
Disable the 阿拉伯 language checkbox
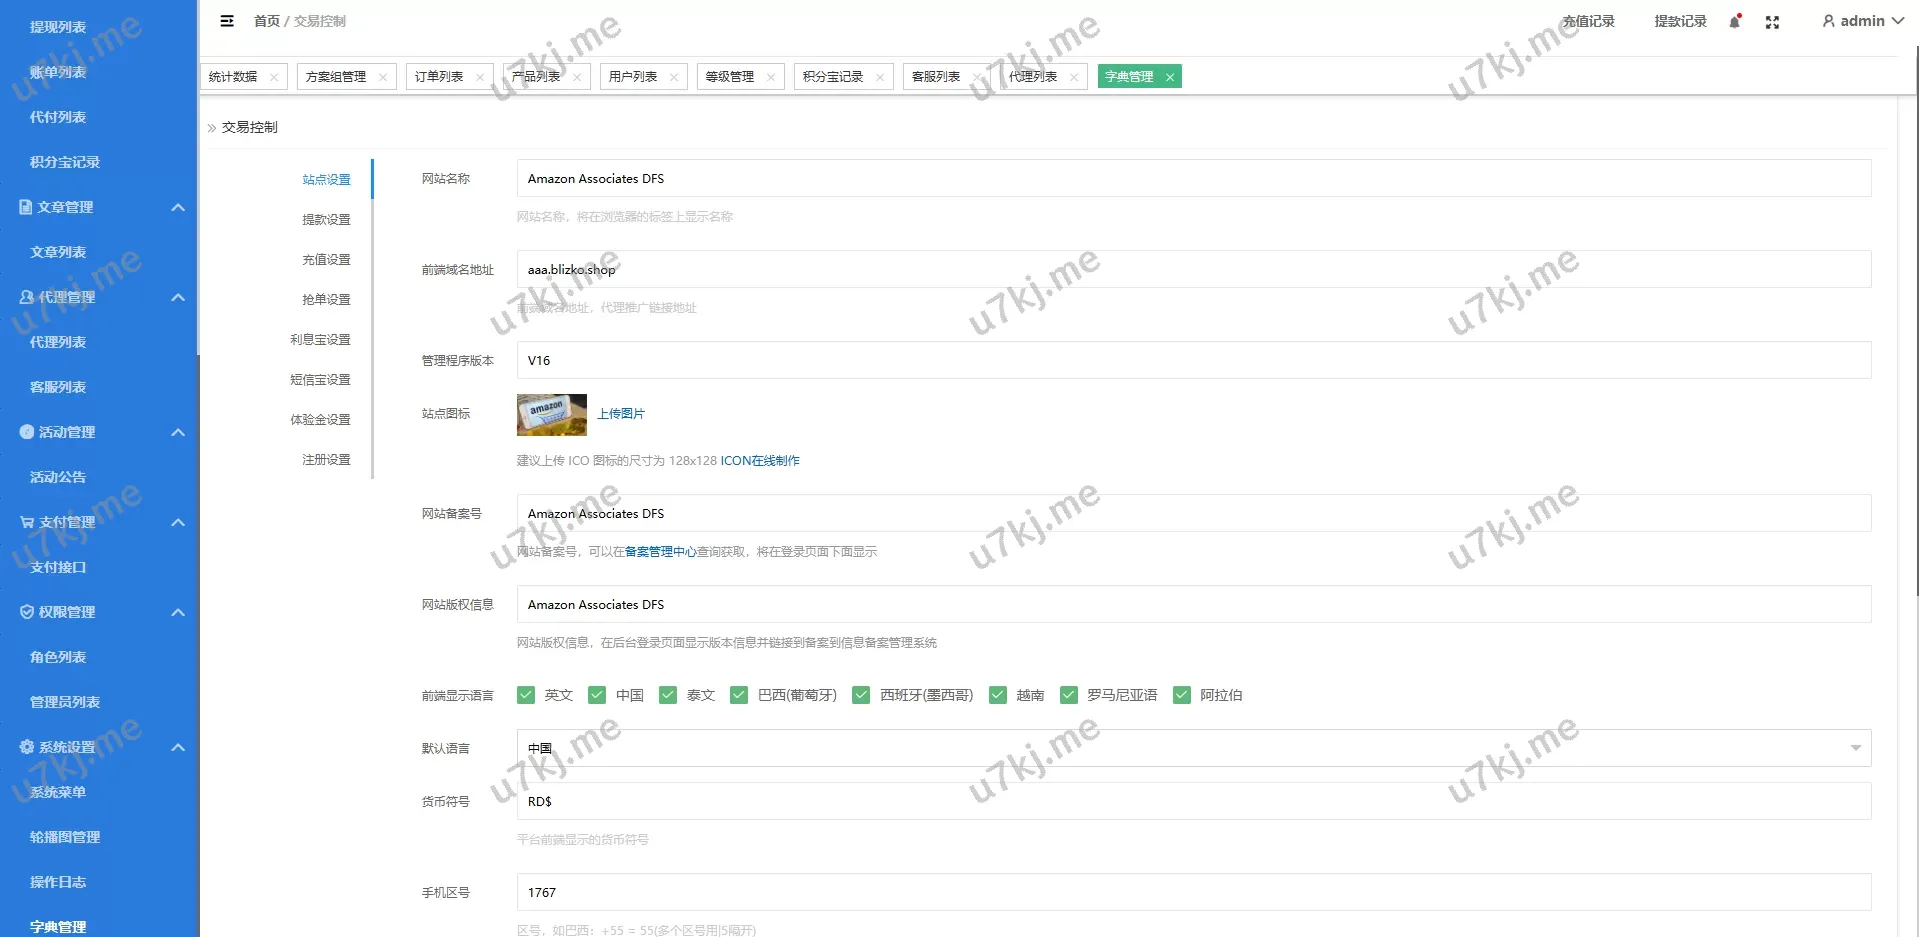pyautogui.click(x=1182, y=695)
